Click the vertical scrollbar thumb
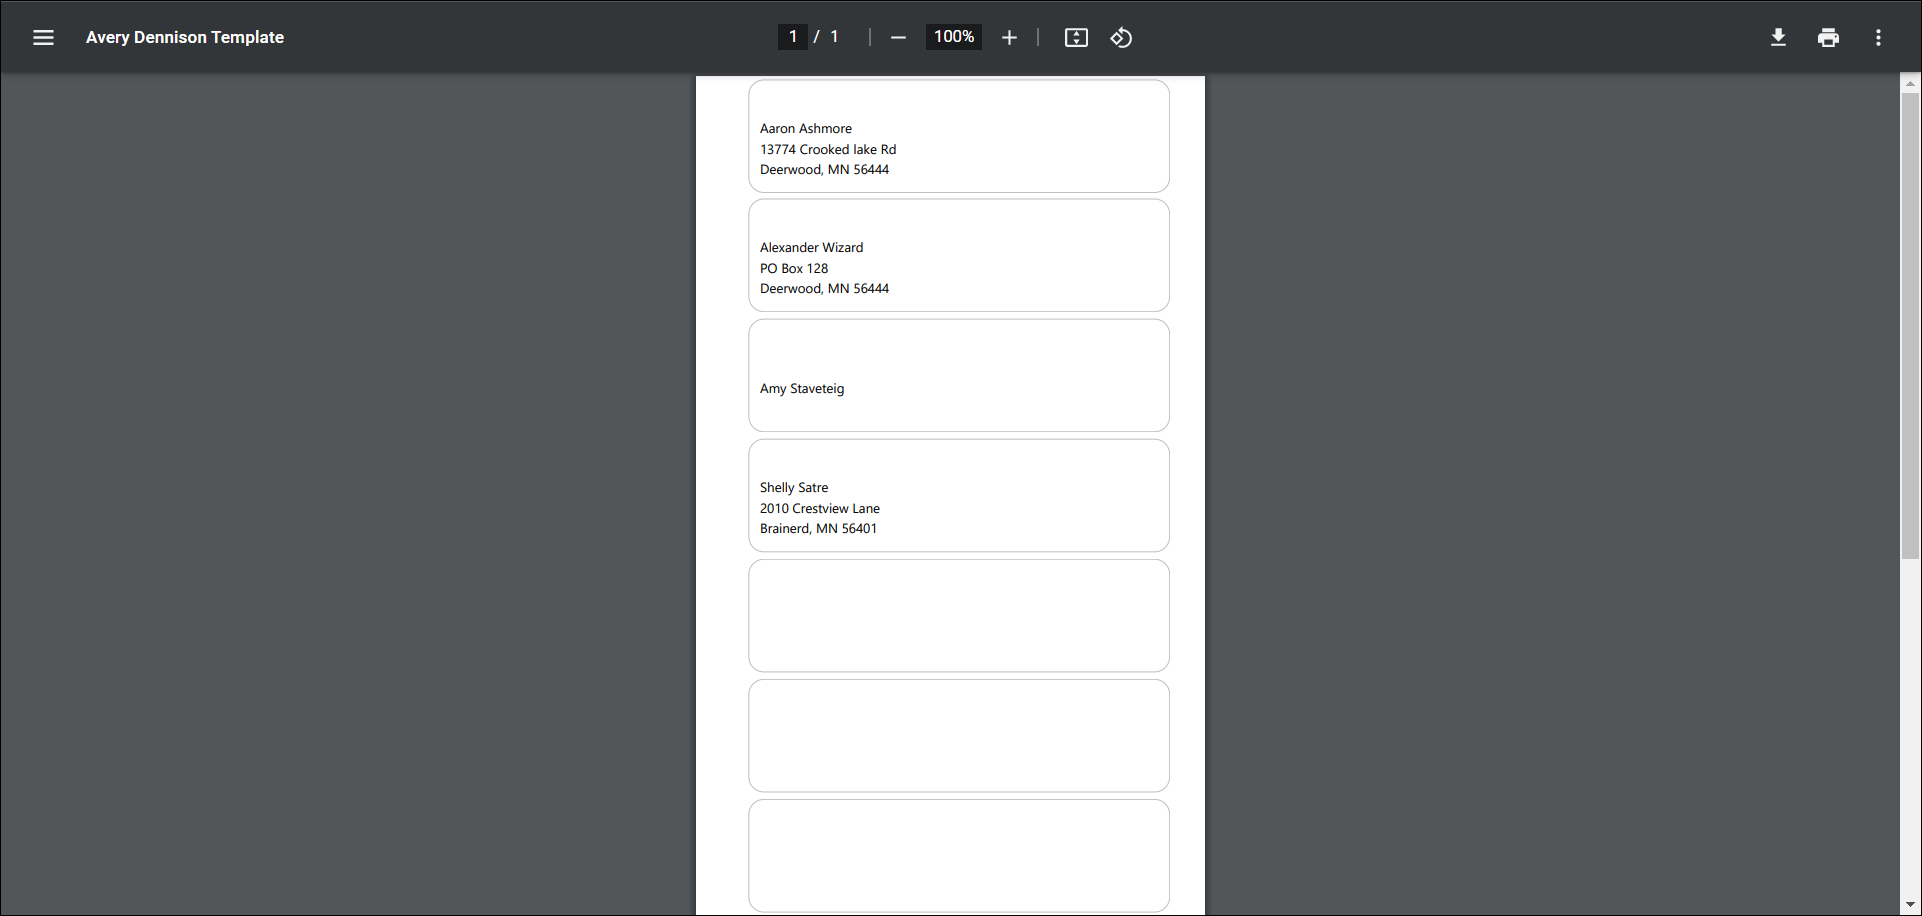Image resolution: width=1922 pixels, height=916 pixels. (1910, 320)
